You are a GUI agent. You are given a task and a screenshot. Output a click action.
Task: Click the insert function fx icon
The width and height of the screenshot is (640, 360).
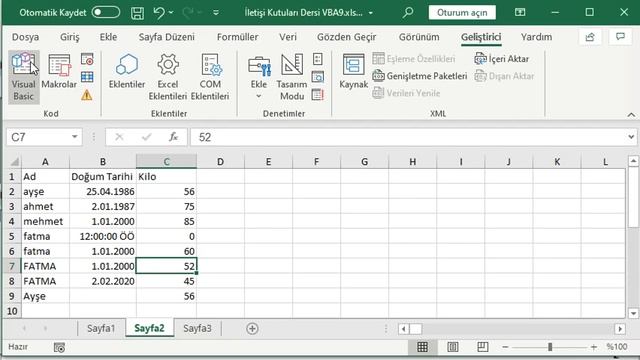coord(173,137)
